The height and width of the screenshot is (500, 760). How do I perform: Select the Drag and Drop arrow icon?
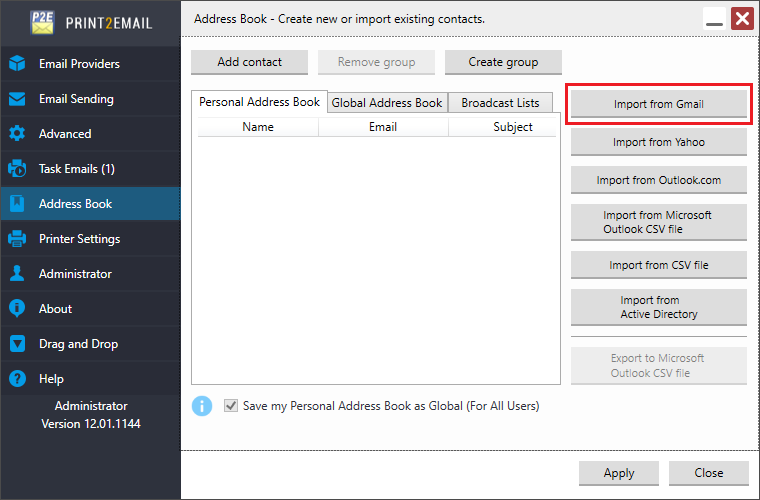coord(17,344)
